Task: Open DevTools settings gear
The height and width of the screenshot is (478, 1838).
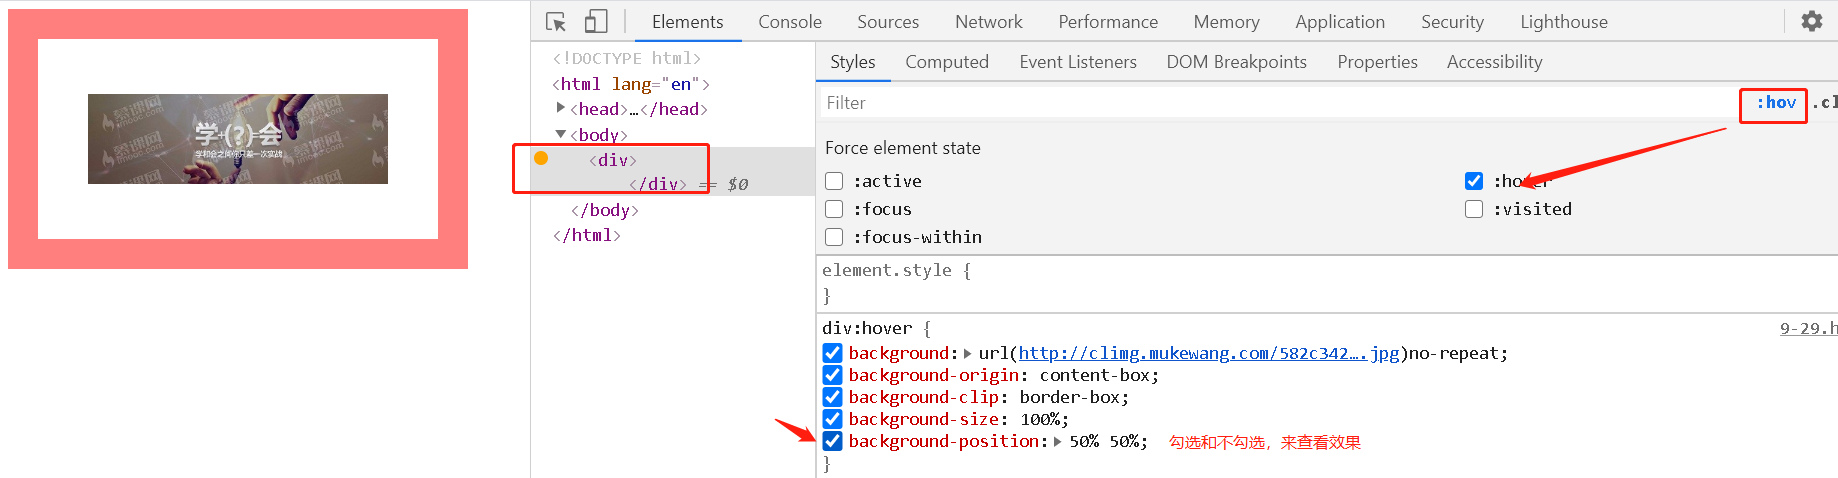Action: (1811, 21)
